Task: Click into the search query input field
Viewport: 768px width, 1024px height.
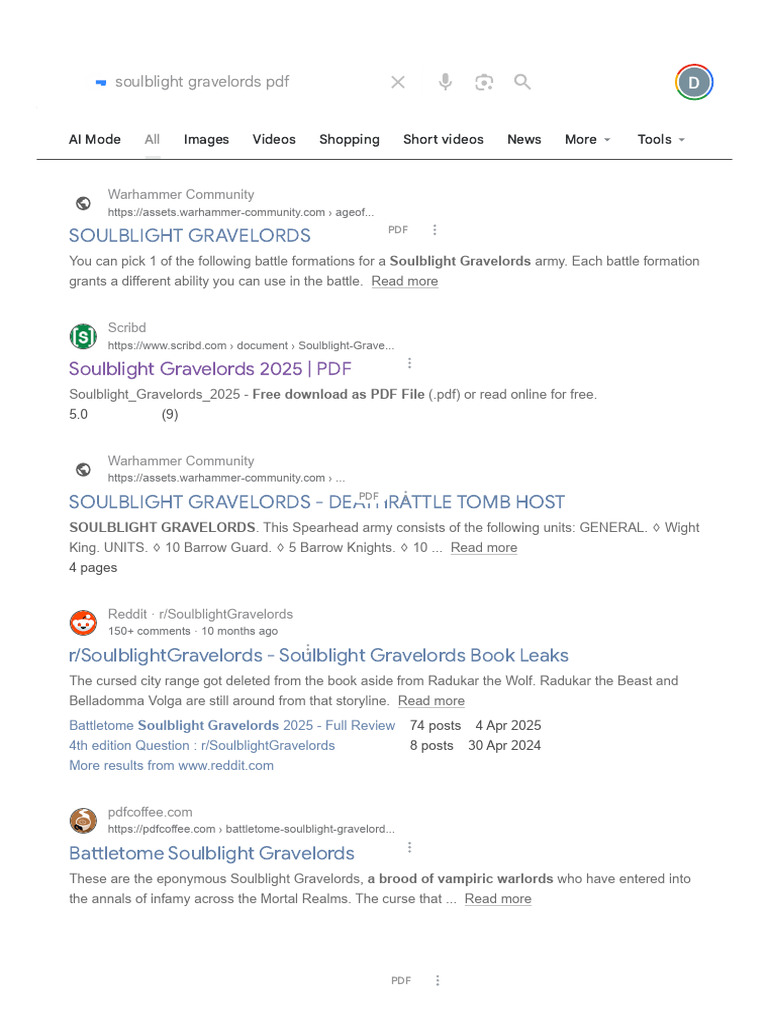Action: (240, 82)
